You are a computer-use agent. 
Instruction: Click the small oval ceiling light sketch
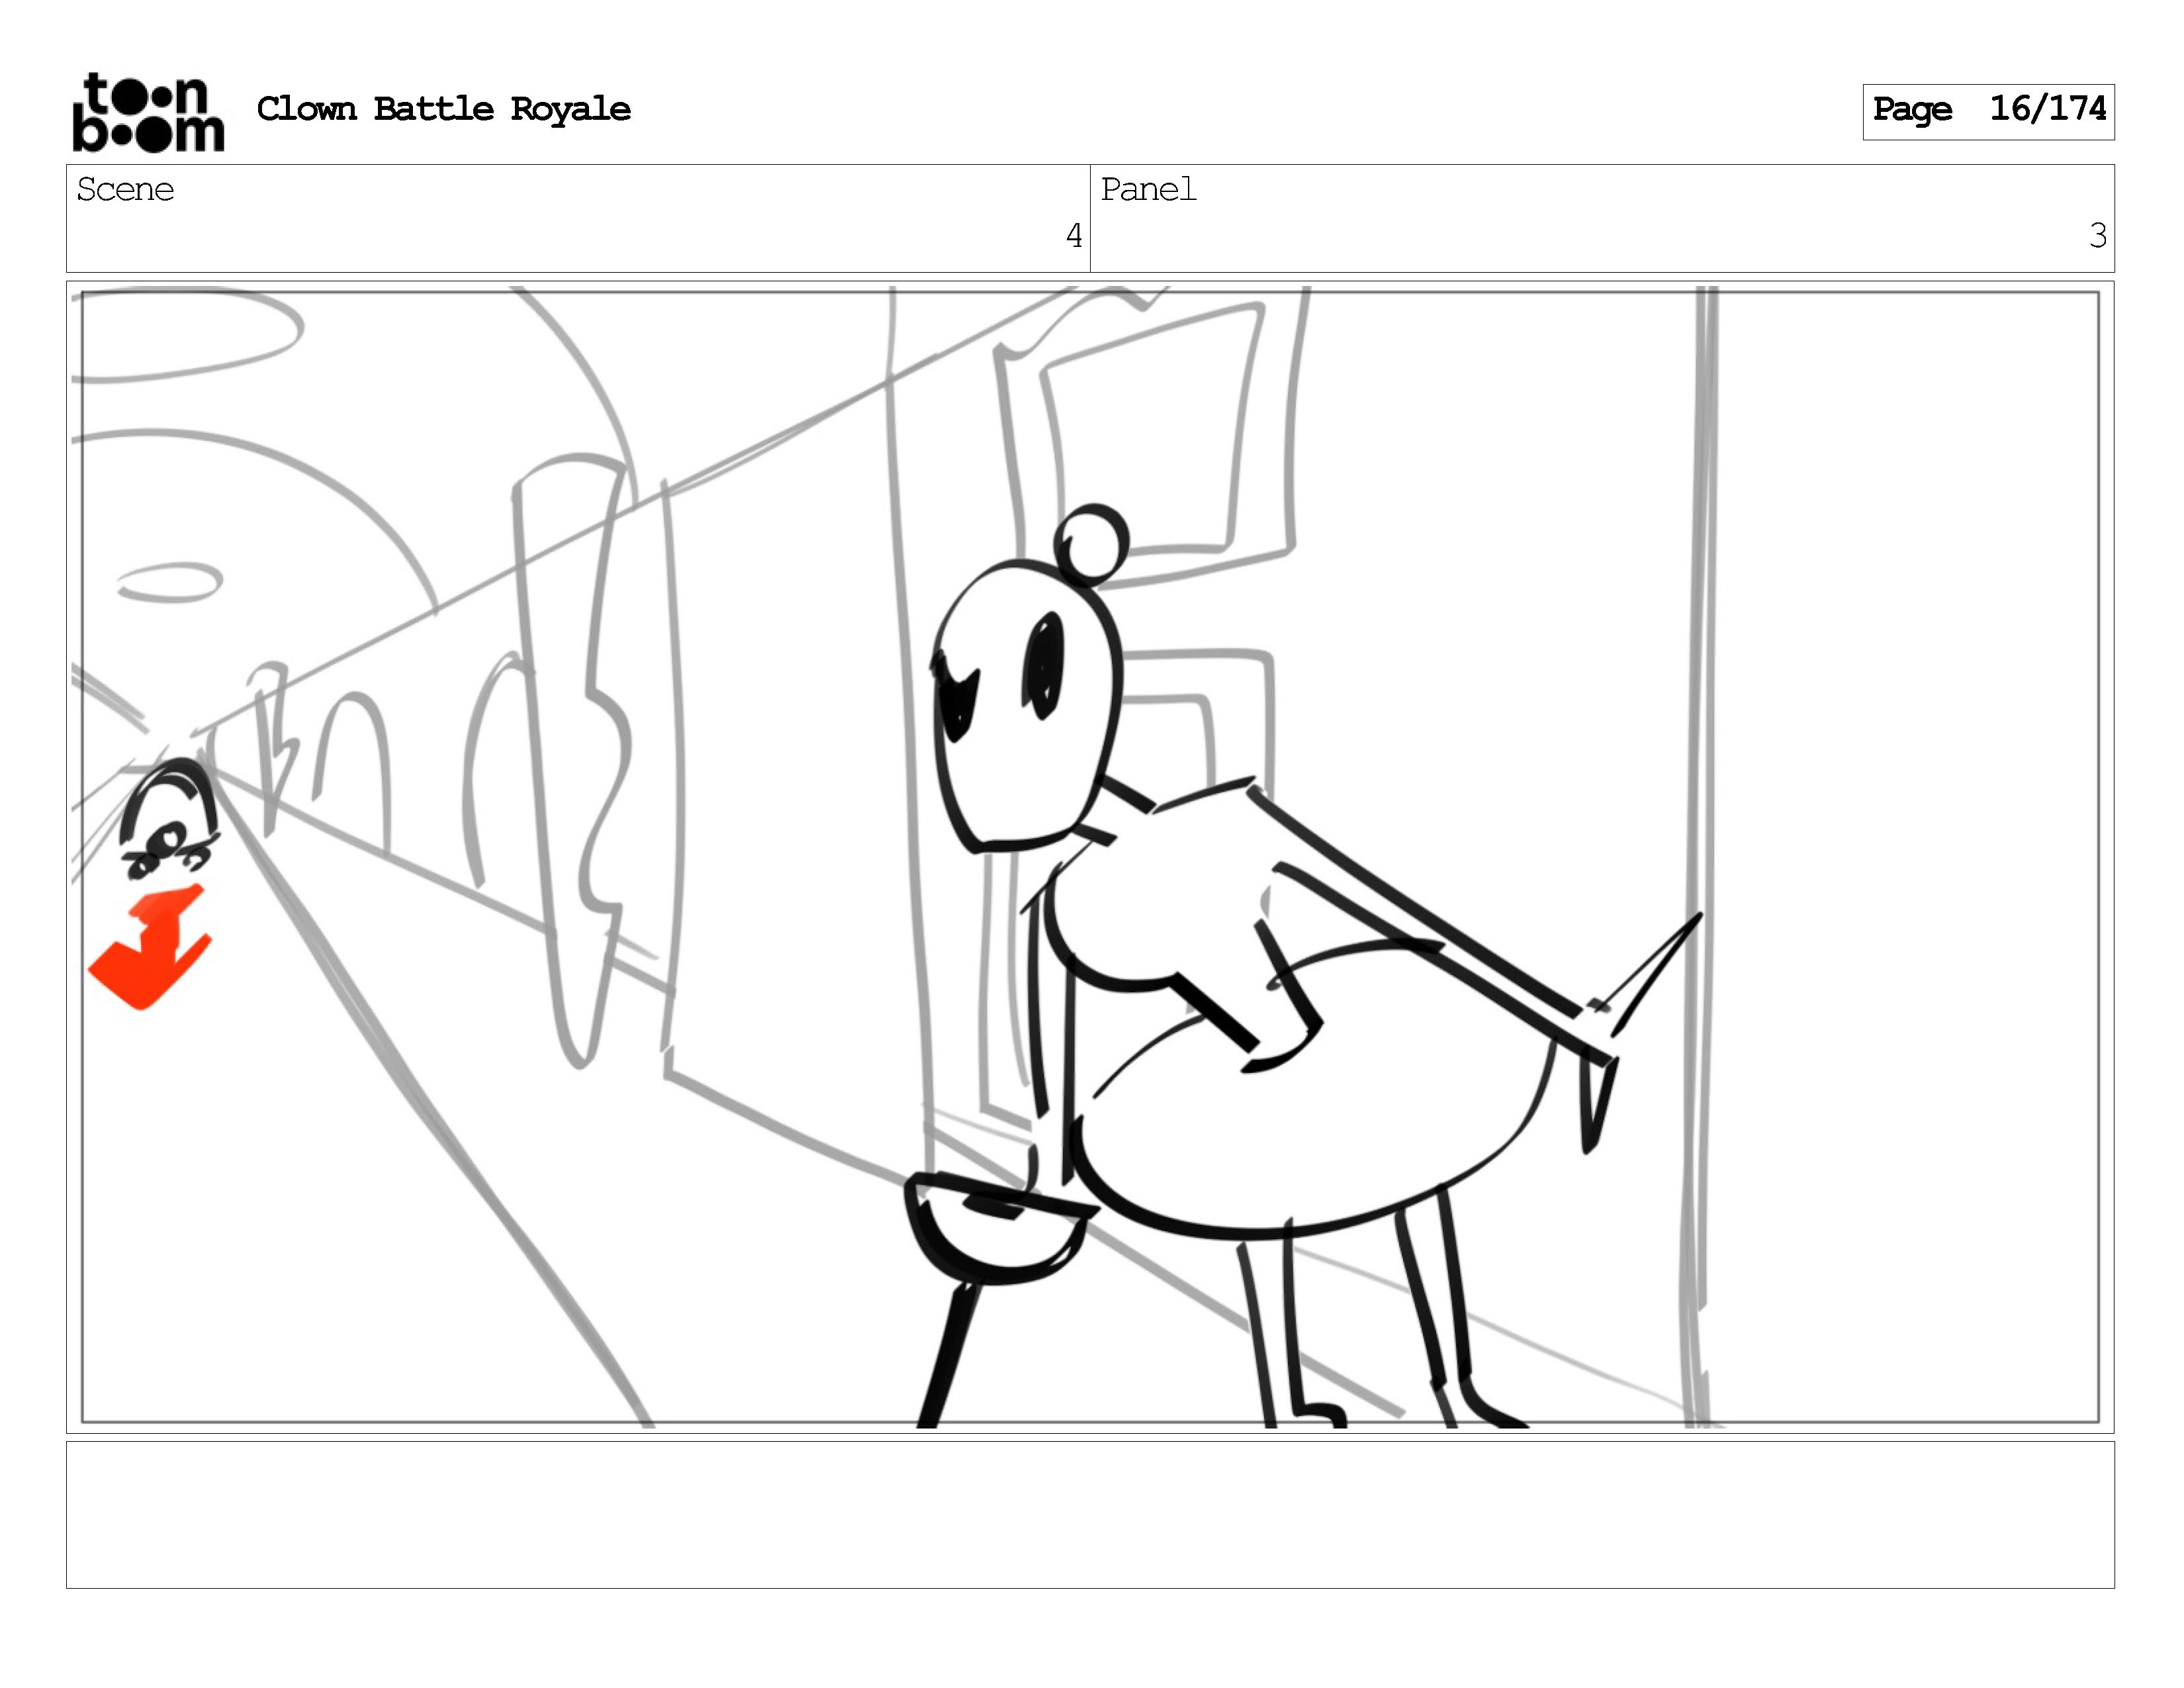pos(170,582)
